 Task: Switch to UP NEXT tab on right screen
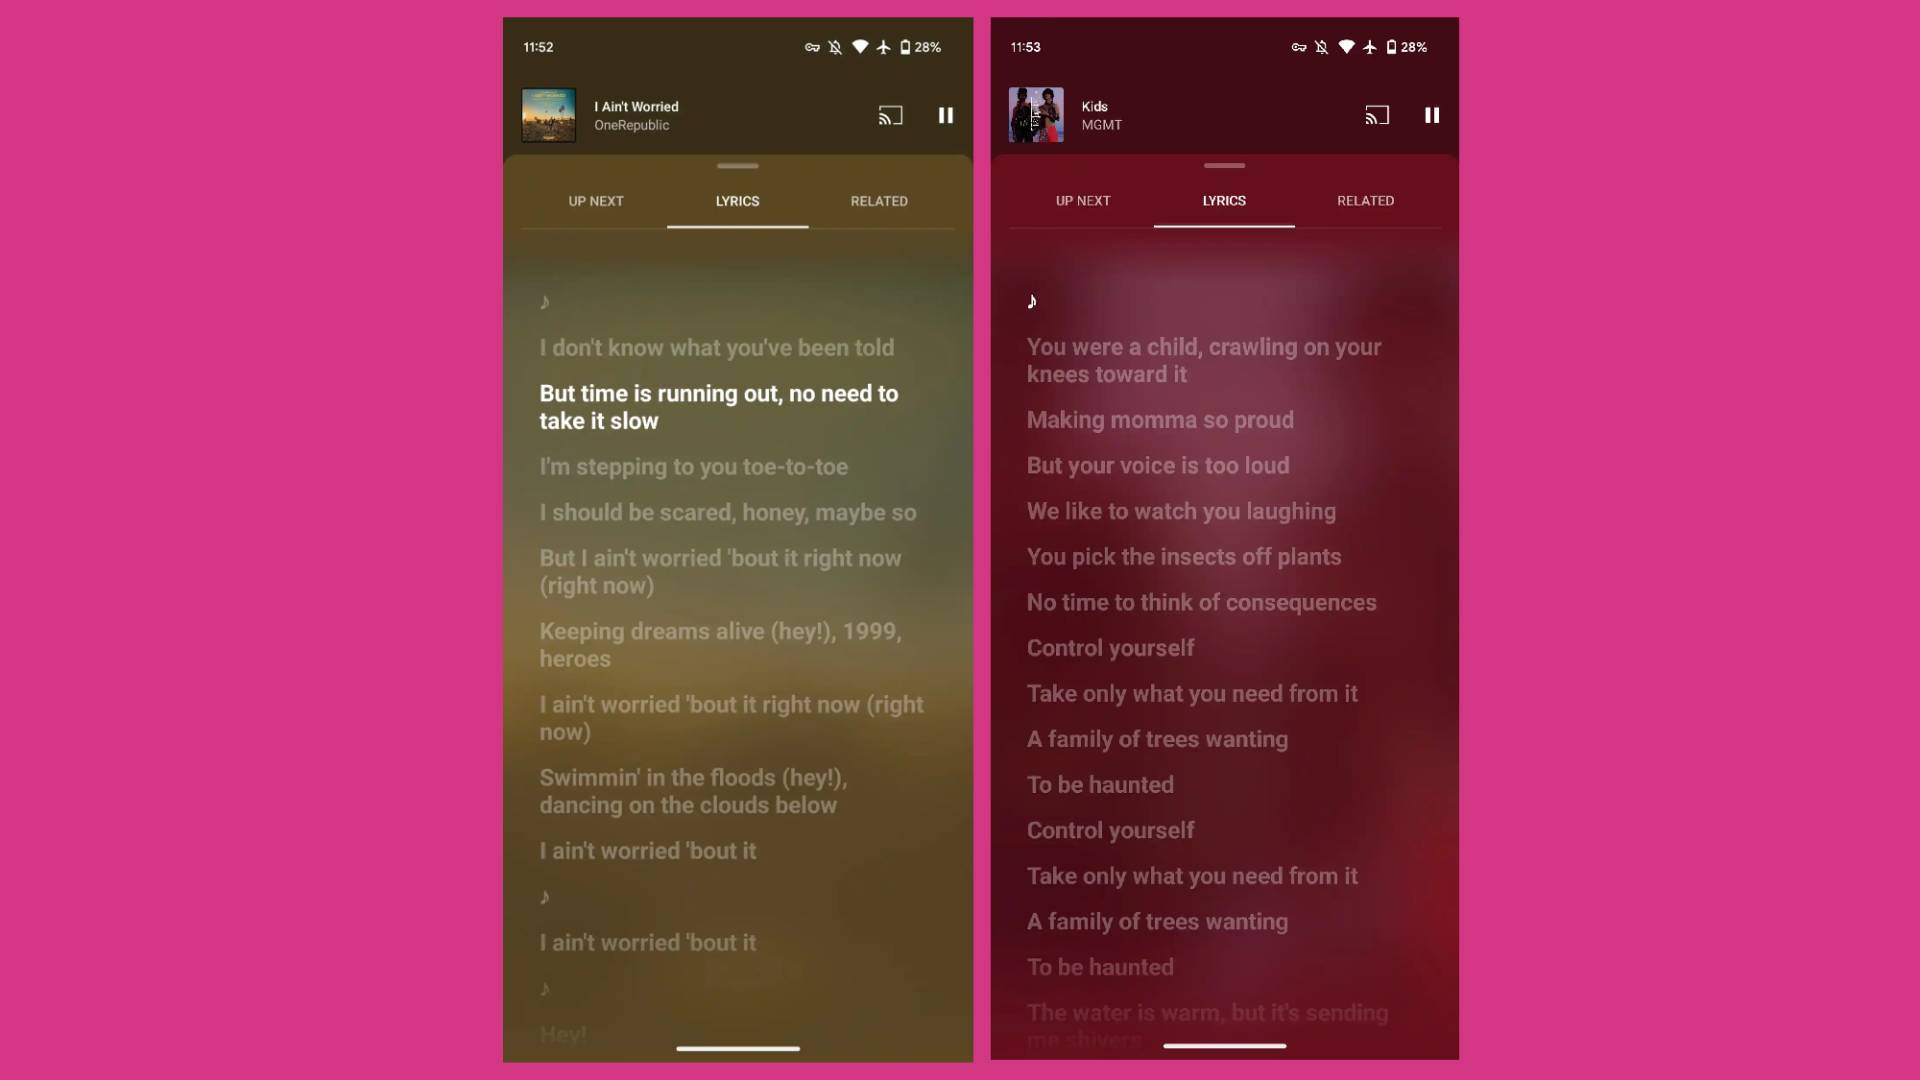(1081, 200)
